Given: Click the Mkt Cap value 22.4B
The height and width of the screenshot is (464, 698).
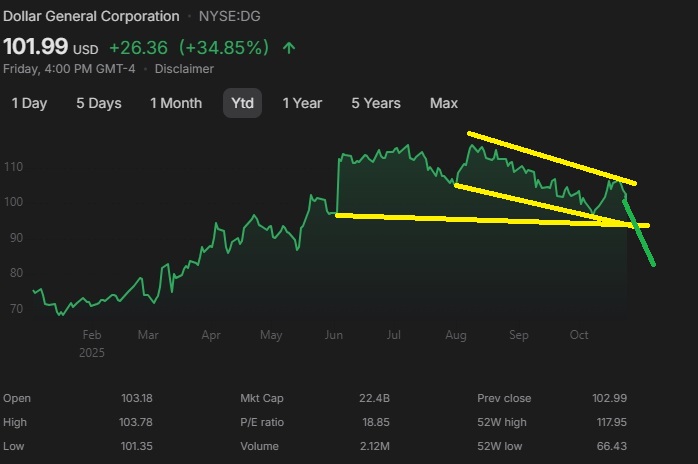Looking at the screenshot, I should [374, 398].
